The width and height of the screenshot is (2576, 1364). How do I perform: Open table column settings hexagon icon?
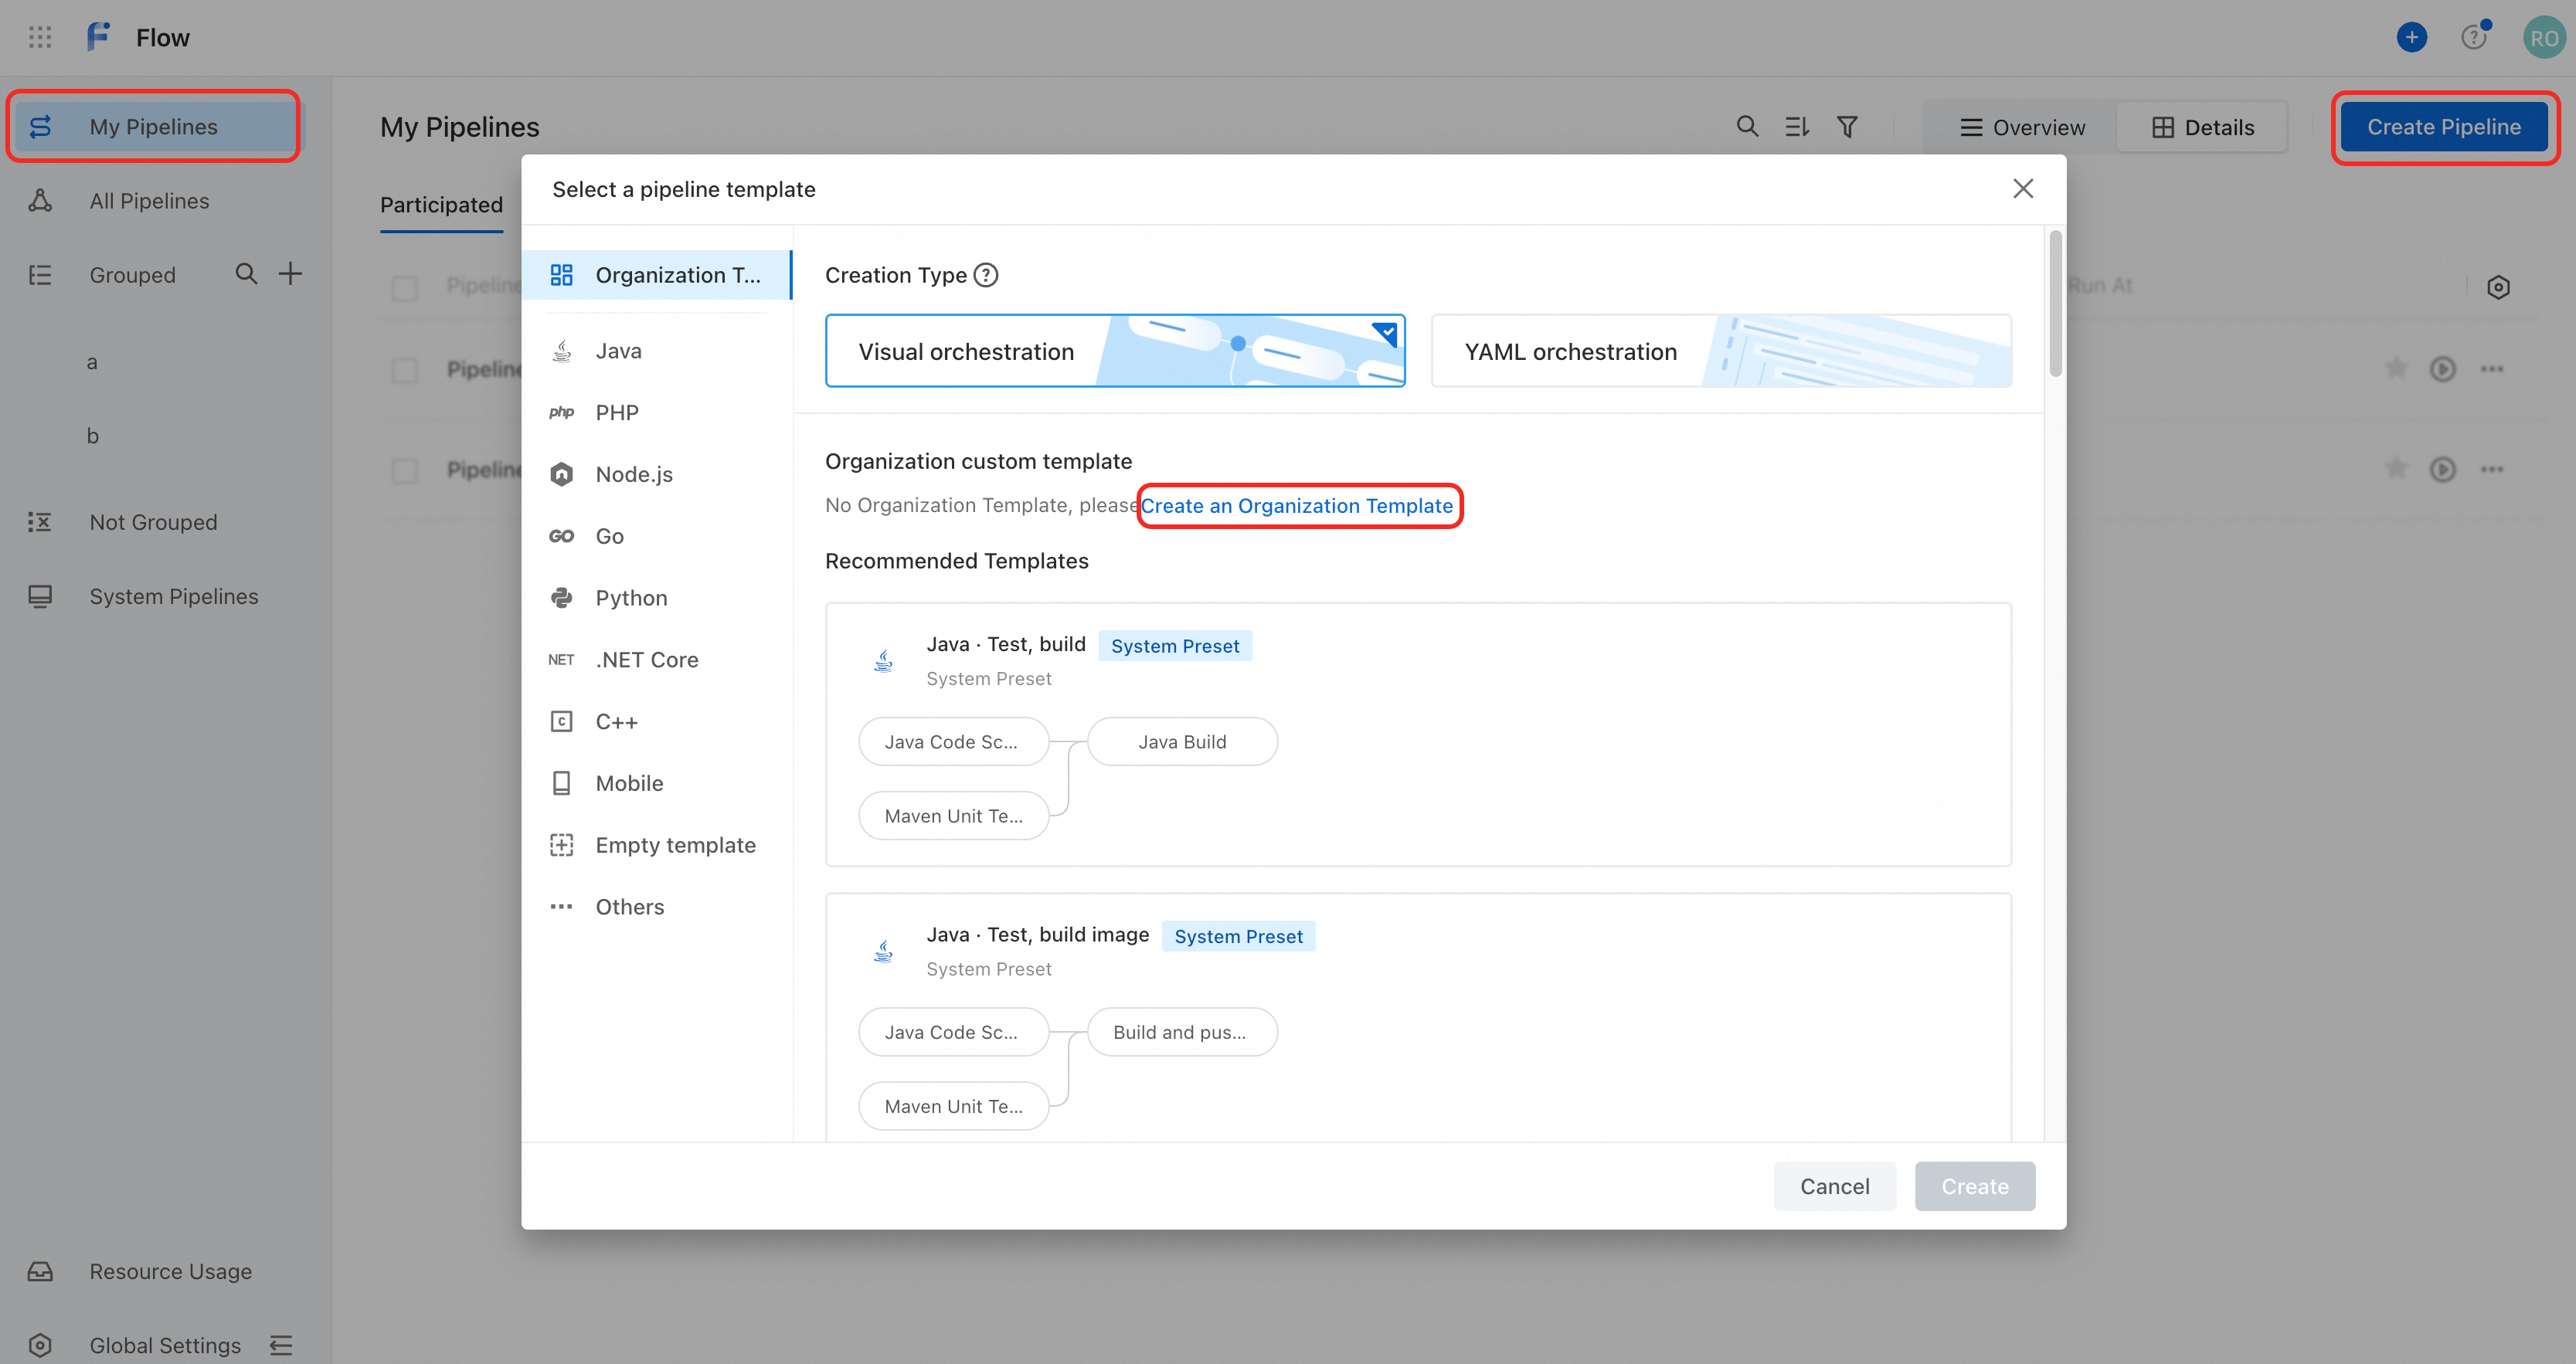[x=2498, y=287]
